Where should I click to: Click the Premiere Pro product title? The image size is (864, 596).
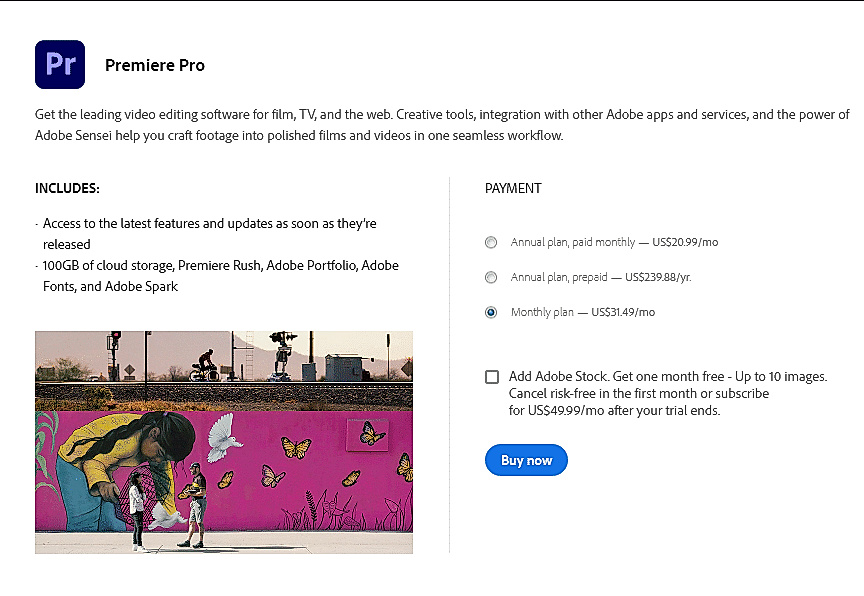[155, 64]
